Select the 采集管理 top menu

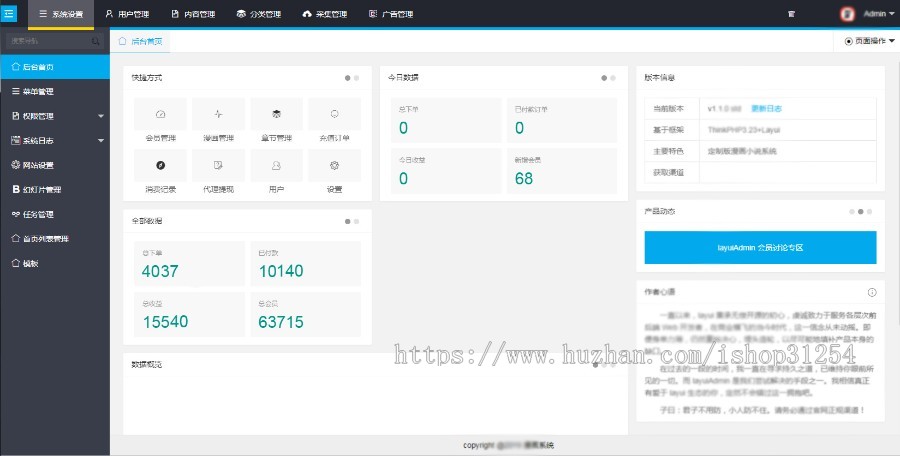pos(325,14)
